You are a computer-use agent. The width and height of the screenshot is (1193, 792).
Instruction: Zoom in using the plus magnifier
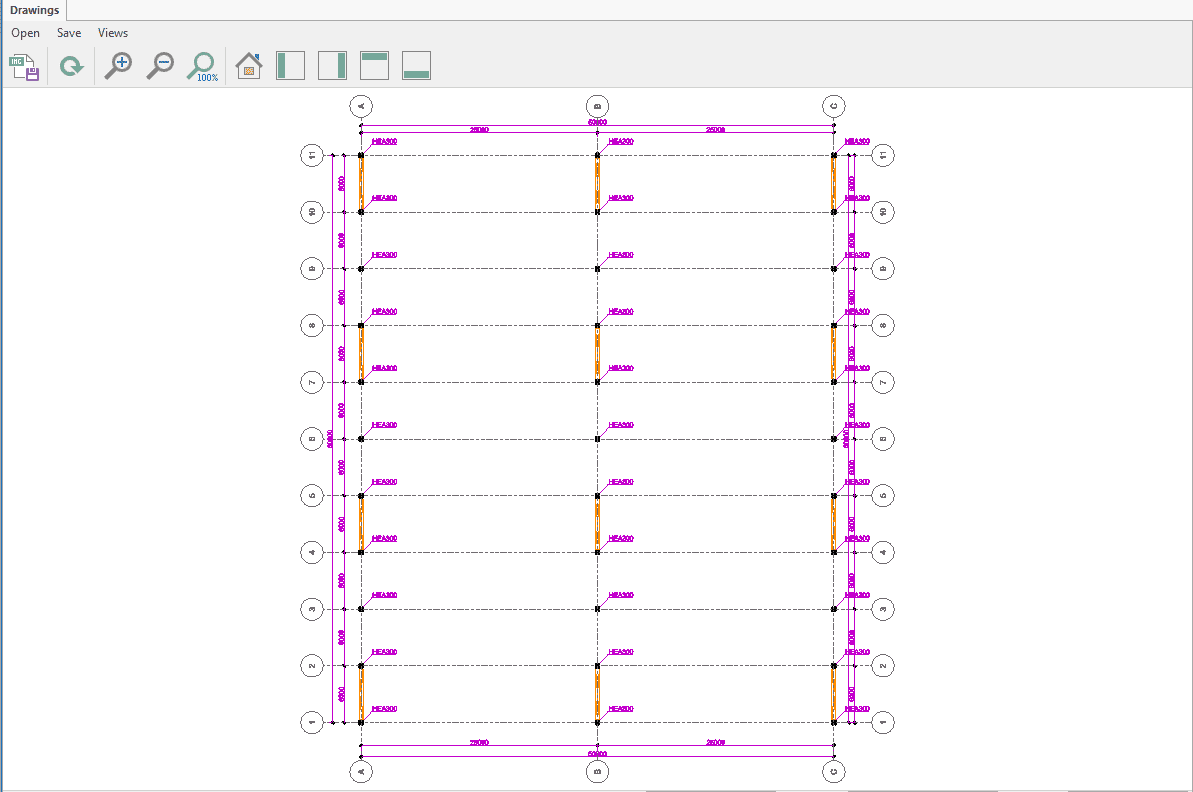(x=118, y=67)
